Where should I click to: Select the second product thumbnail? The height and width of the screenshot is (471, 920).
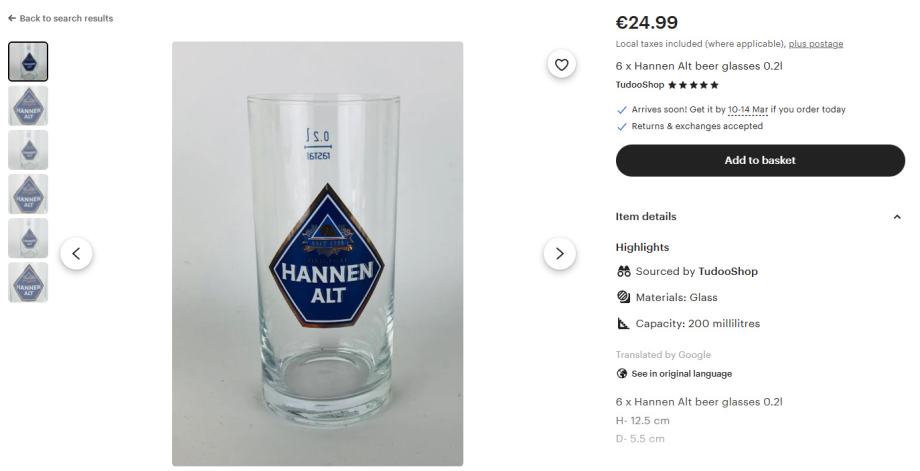tap(28, 106)
